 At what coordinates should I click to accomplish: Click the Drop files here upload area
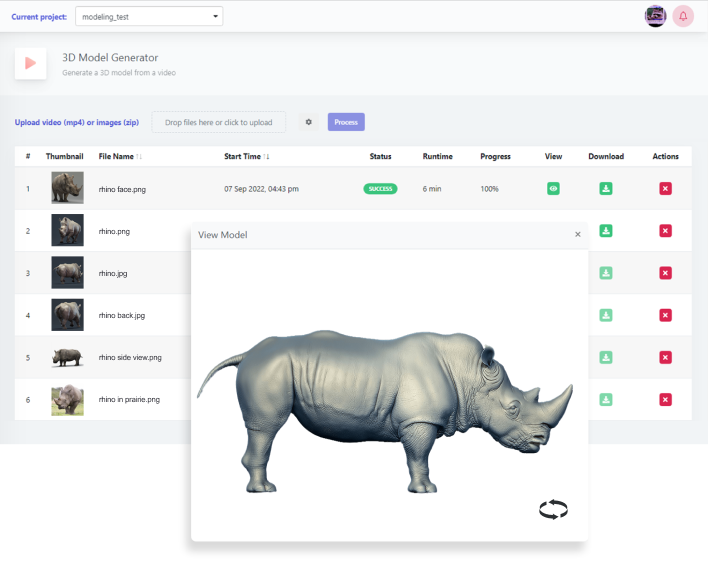click(x=219, y=122)
